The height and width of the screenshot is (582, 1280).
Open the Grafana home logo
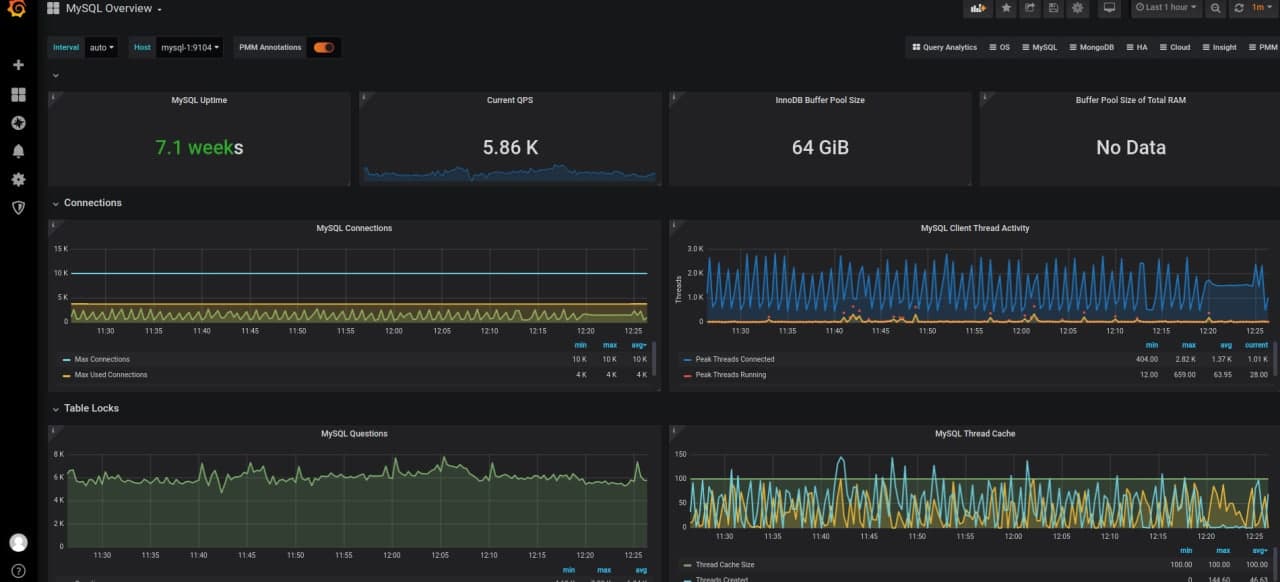tap(17, 9)
